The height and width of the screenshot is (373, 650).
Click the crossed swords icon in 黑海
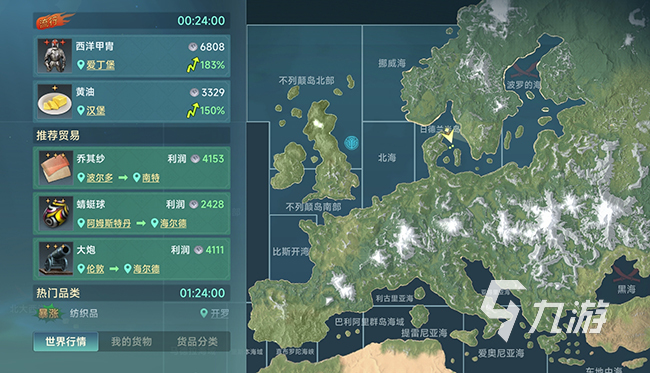pyautogui.click(x=626, y=274)
